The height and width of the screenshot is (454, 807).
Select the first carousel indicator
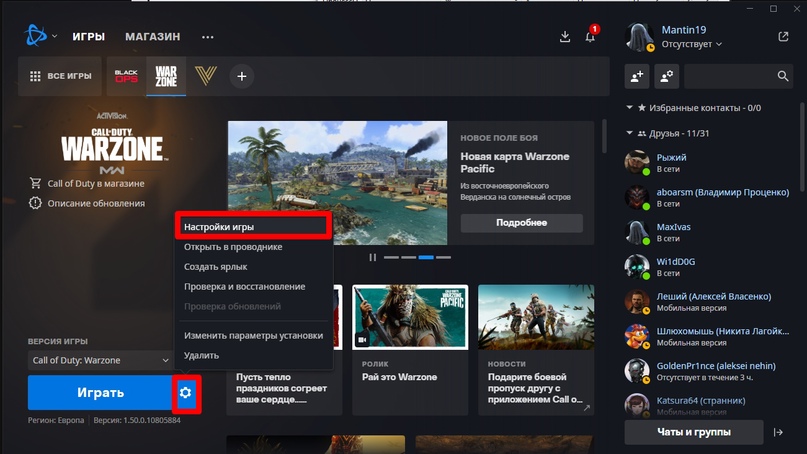point(391,257)
